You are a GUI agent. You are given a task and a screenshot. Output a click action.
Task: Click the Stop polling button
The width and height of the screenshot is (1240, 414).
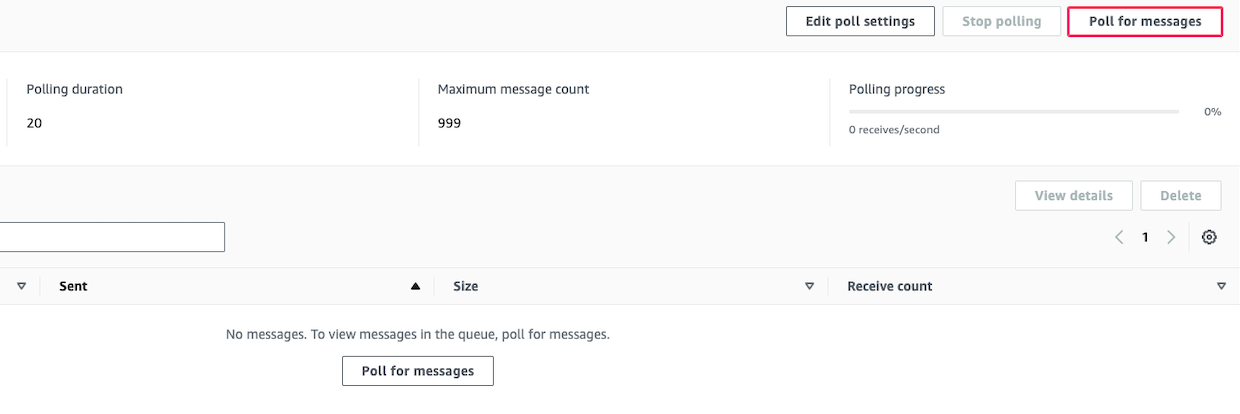(1001, 21)
